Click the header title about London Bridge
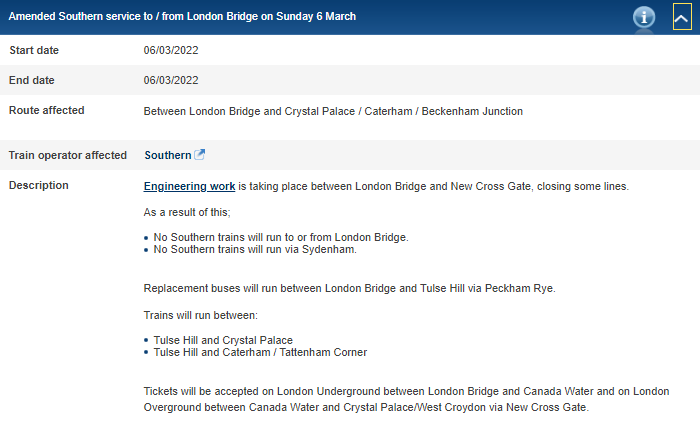700x424 pixels. (182, 17)
